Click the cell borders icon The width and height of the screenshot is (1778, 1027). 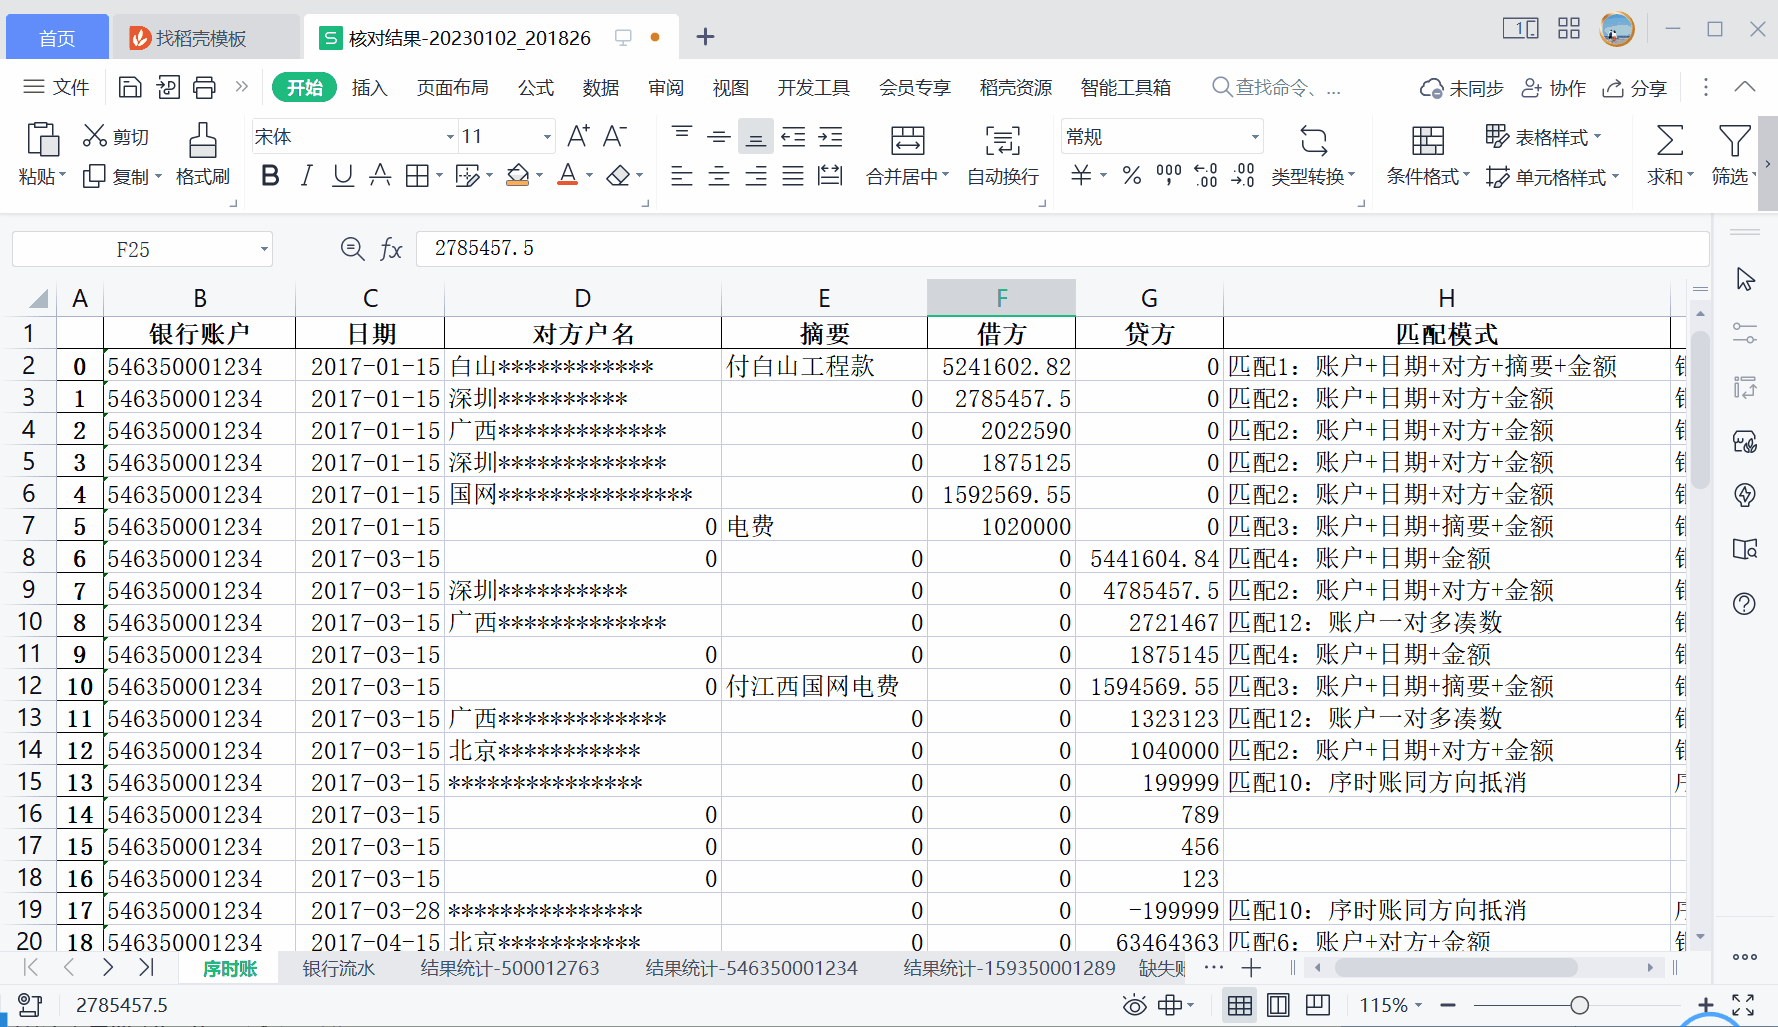coord(417,176)
